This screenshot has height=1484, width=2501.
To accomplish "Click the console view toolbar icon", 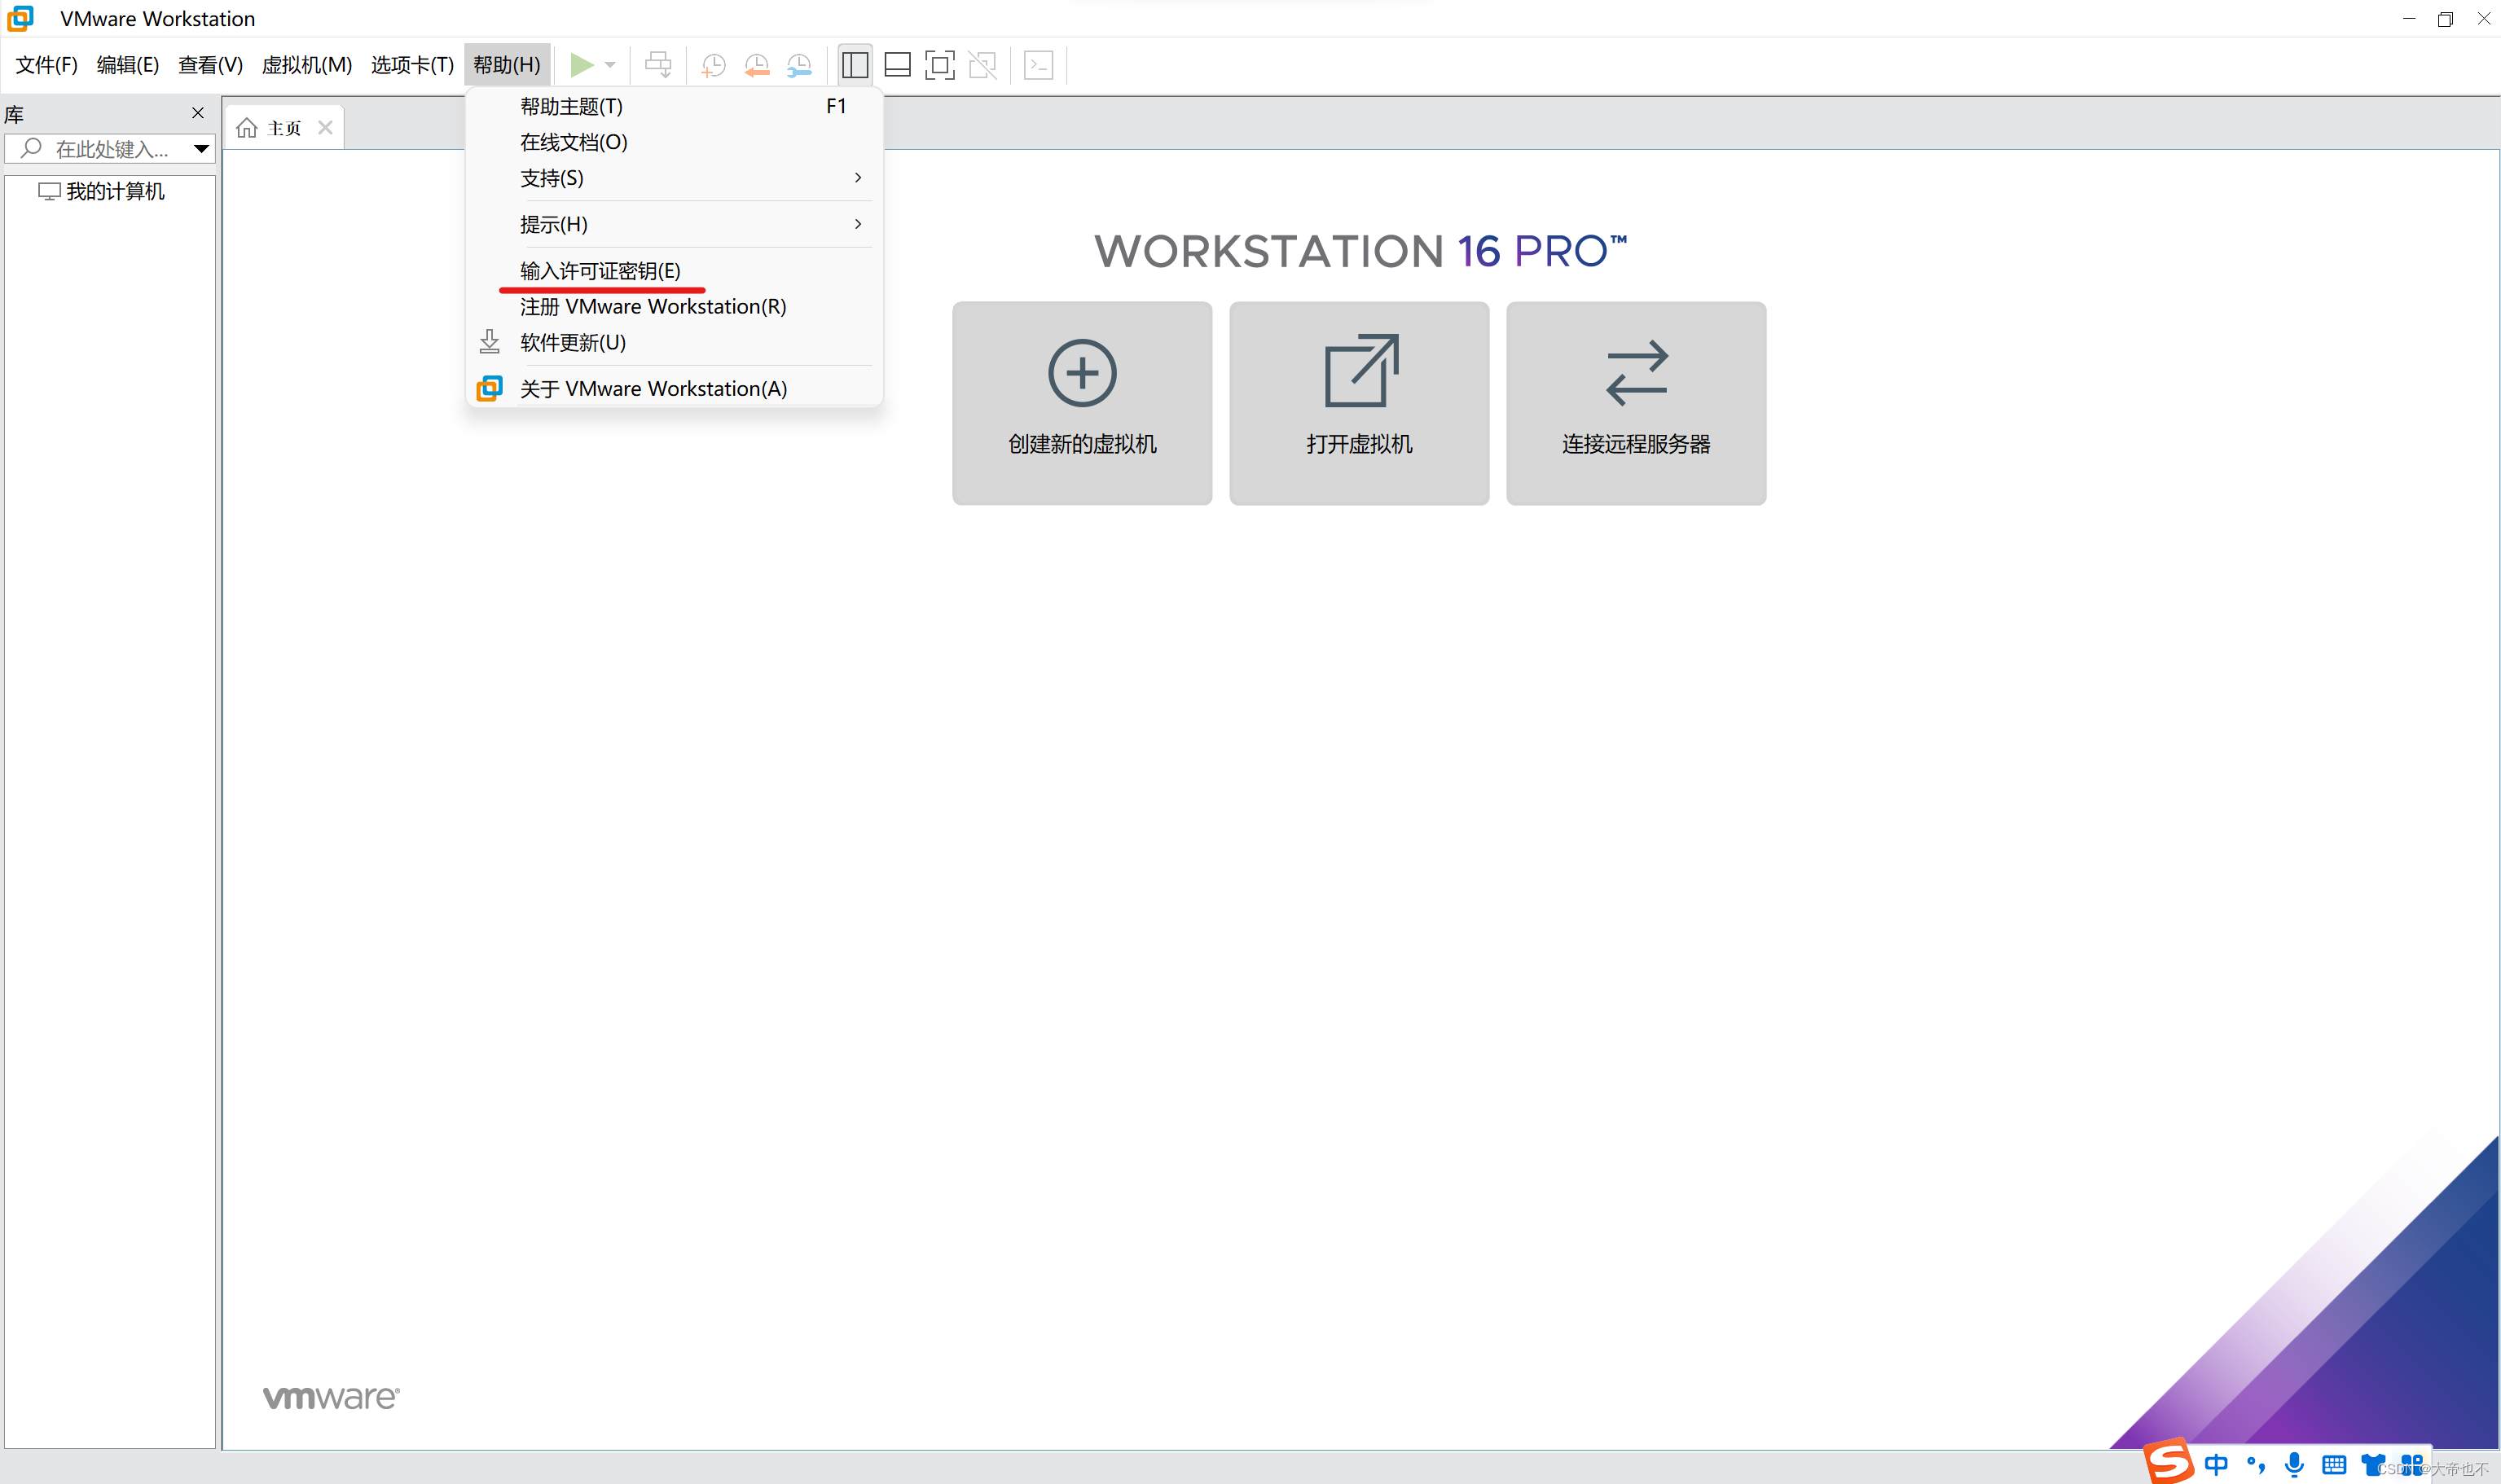I will click(1039, 65).
